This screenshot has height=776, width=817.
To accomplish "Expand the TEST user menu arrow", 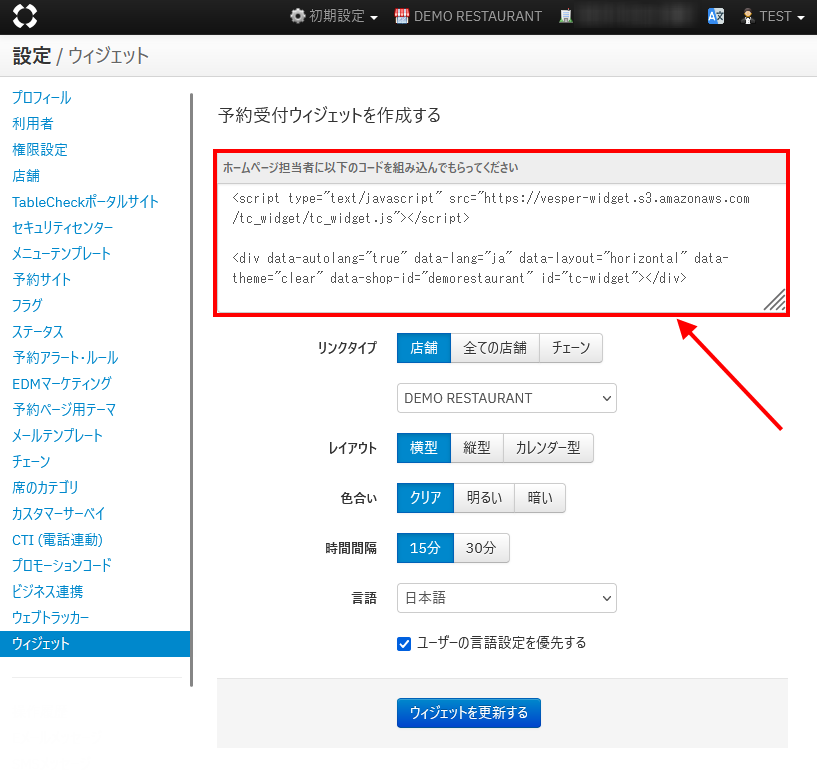I will 801,17.
